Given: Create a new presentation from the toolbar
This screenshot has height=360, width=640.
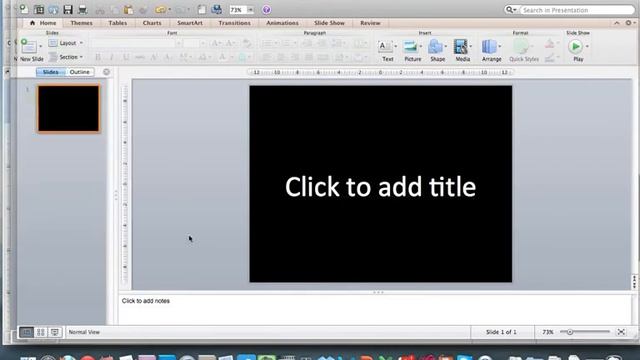Looking at the screenshot, I should 24,9.
